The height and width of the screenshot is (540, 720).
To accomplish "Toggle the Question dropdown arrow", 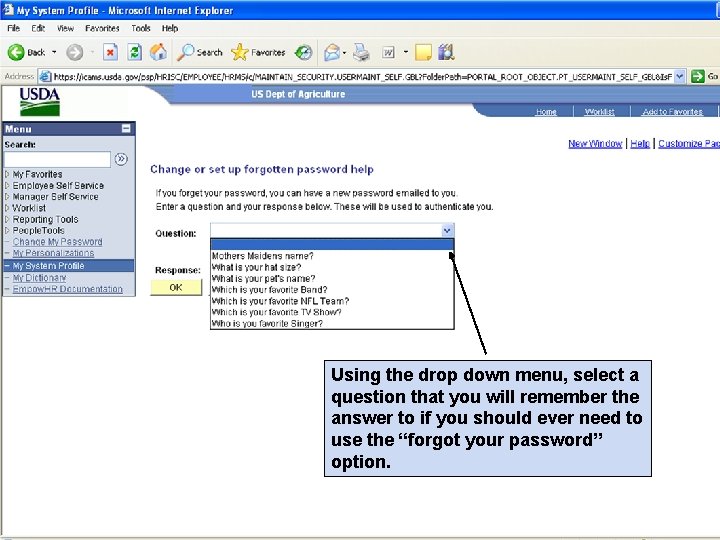I will pos(447,231).
